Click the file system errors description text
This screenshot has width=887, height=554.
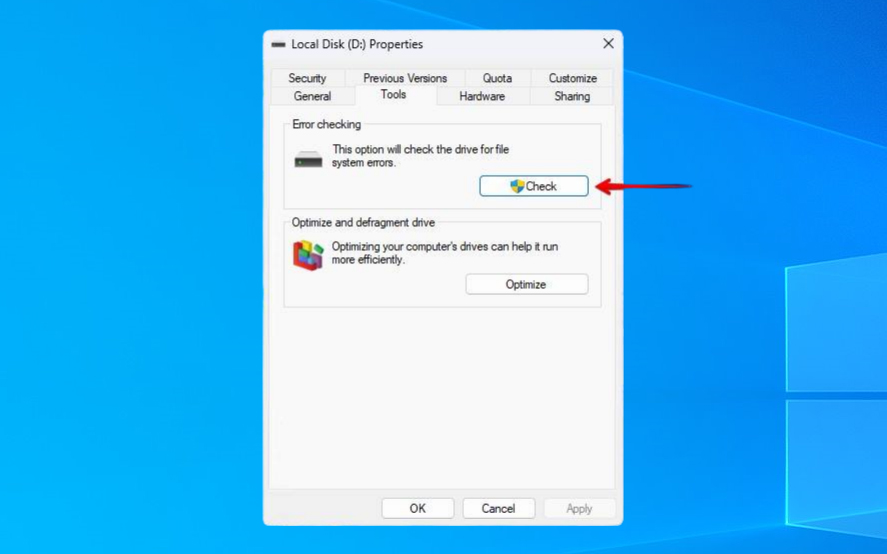420,156
